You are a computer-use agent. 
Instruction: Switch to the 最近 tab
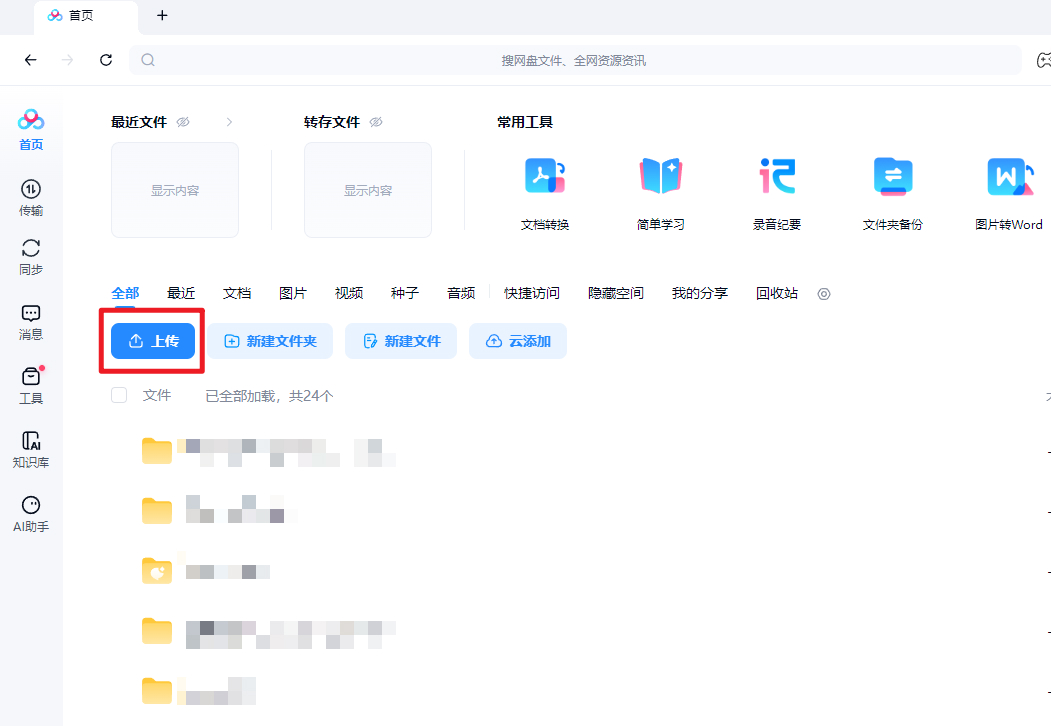tap(181, 293)
